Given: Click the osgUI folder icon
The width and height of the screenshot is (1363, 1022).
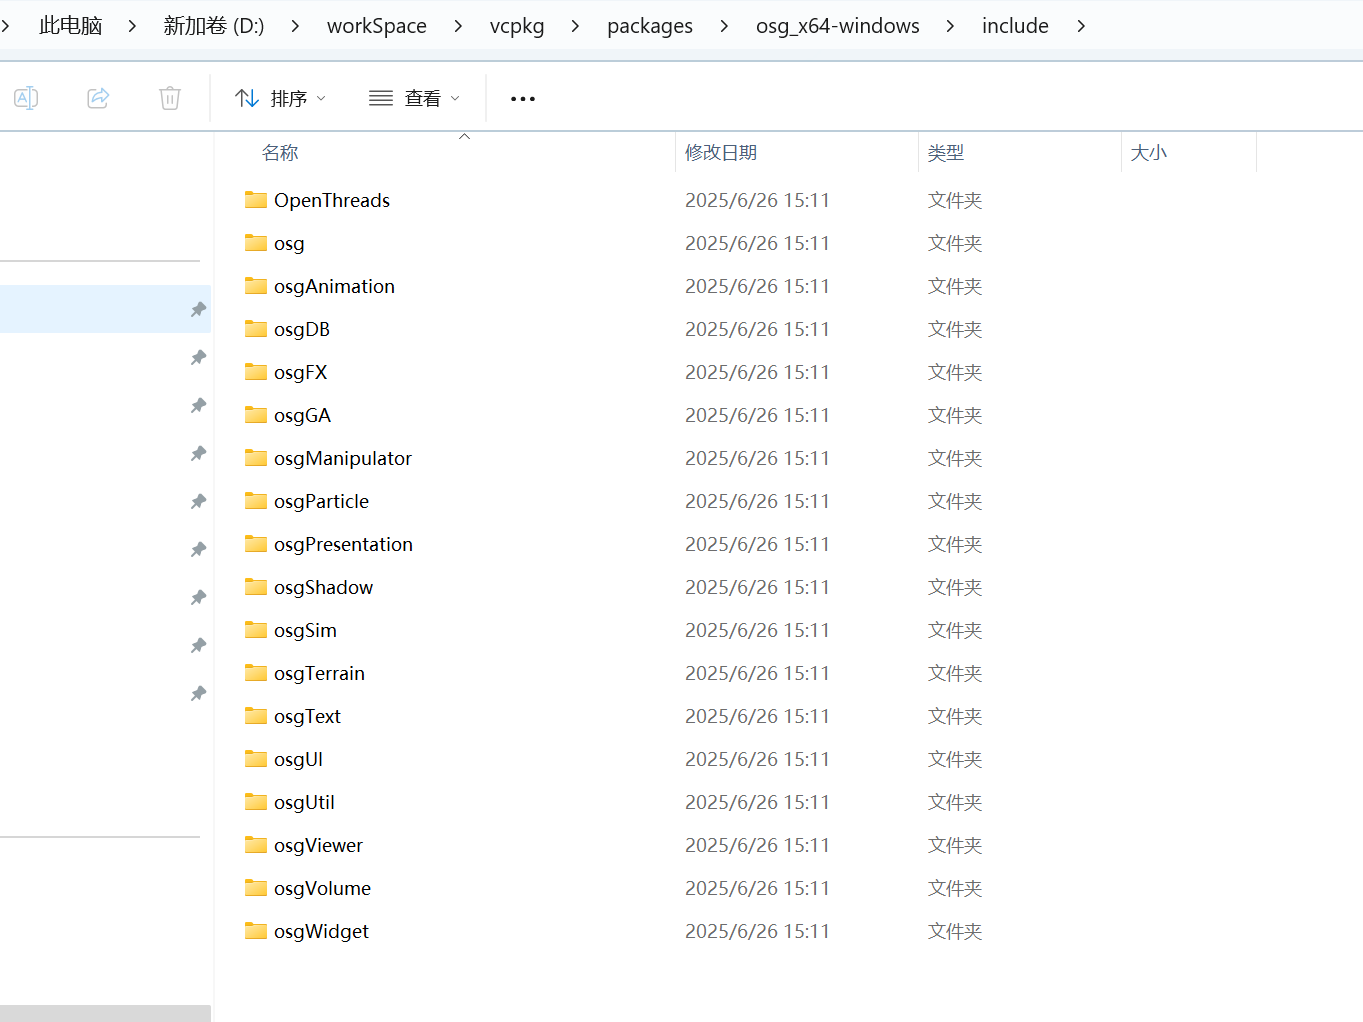Looking at the screenshot, I should pyautogui.click(x=256, y=759).
